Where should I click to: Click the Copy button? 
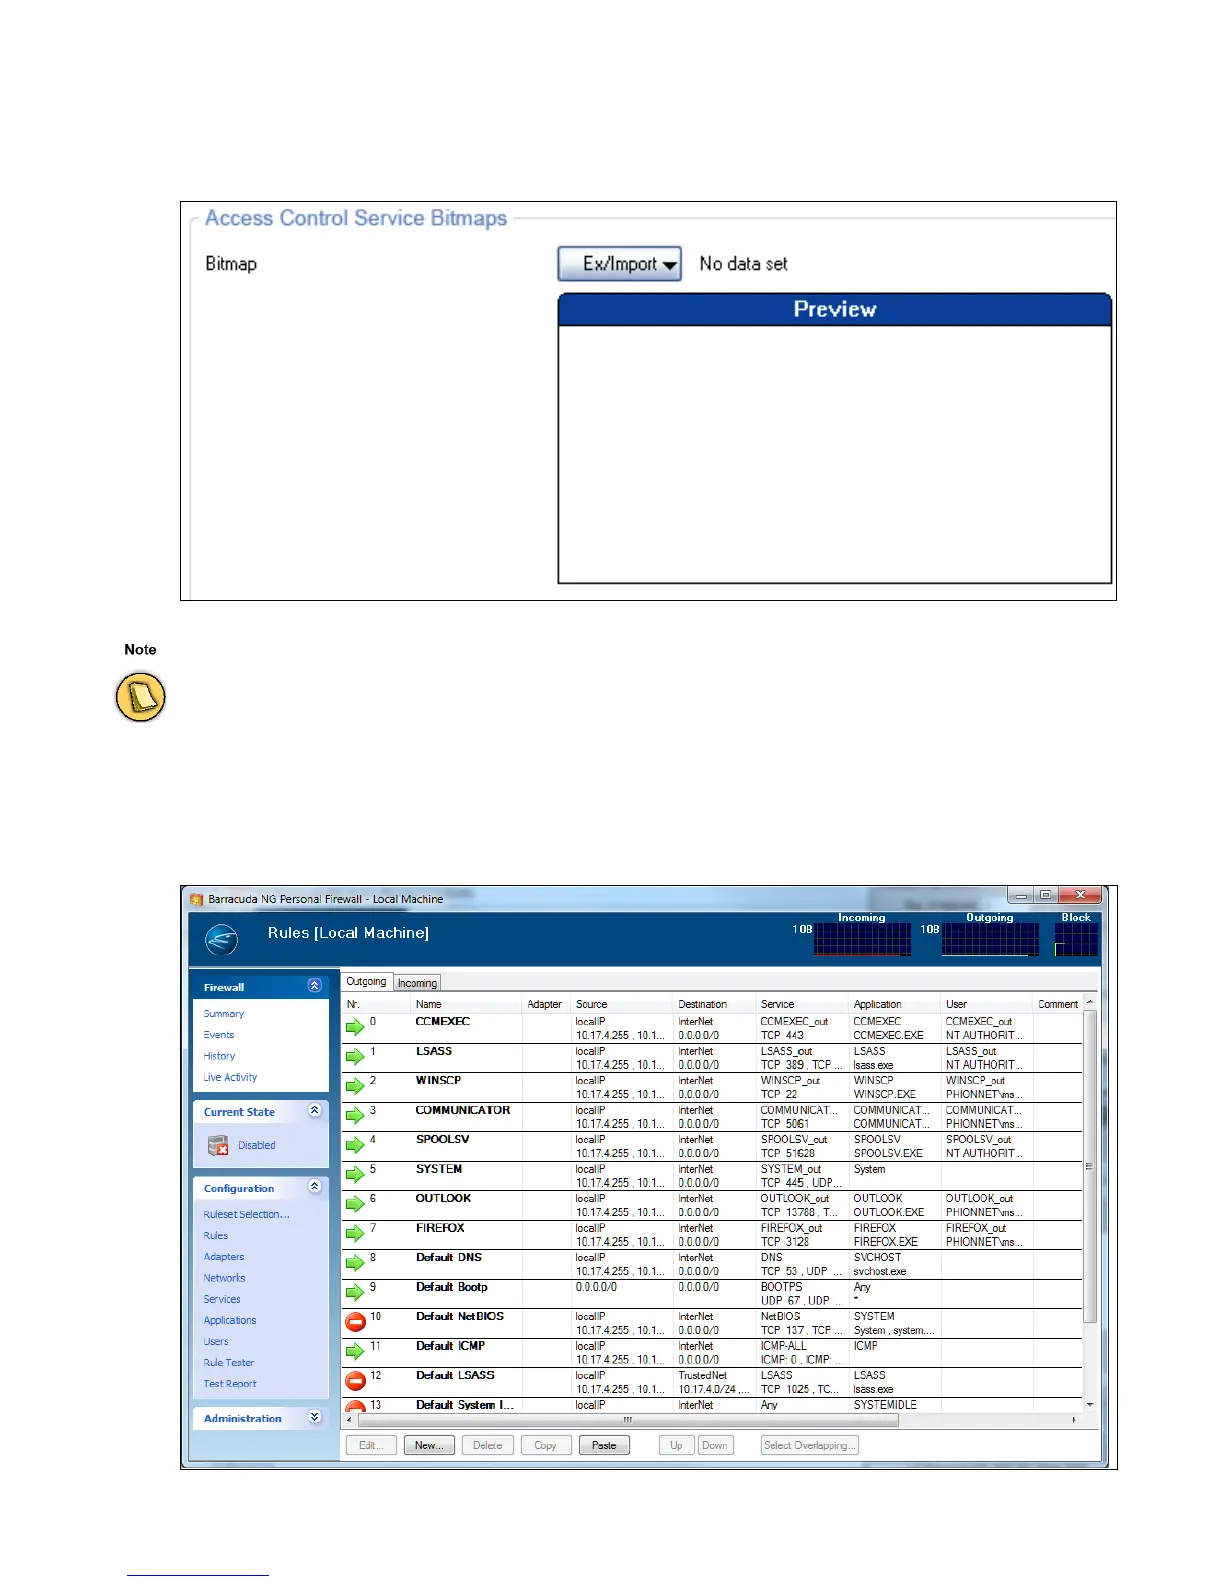click(x=546, y=1445)
